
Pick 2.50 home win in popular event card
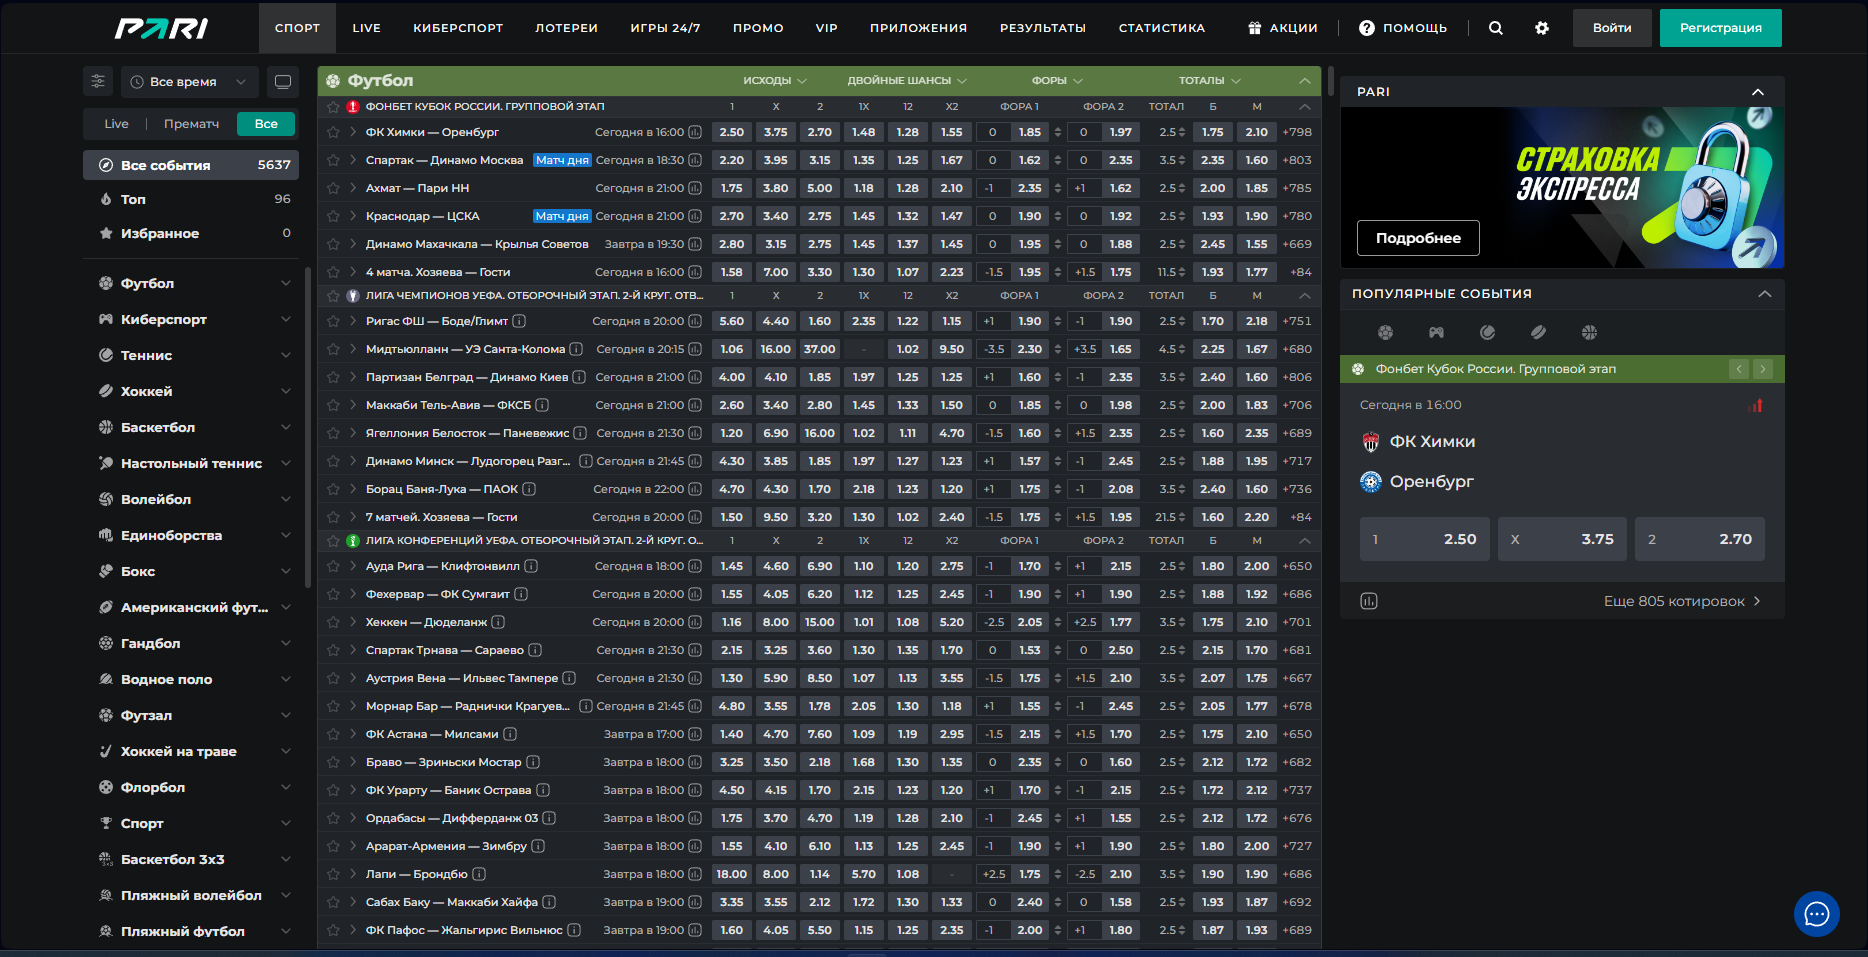(x=1425, y=539)
